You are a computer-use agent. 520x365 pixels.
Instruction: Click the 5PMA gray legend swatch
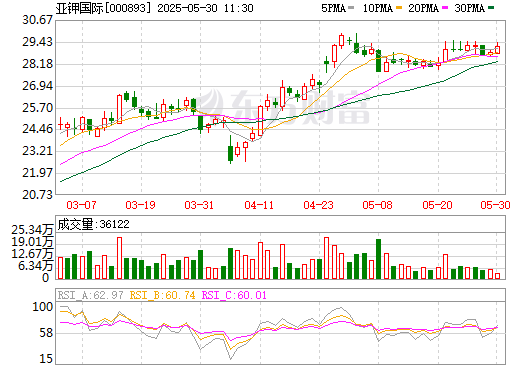[x=351, y=8]
